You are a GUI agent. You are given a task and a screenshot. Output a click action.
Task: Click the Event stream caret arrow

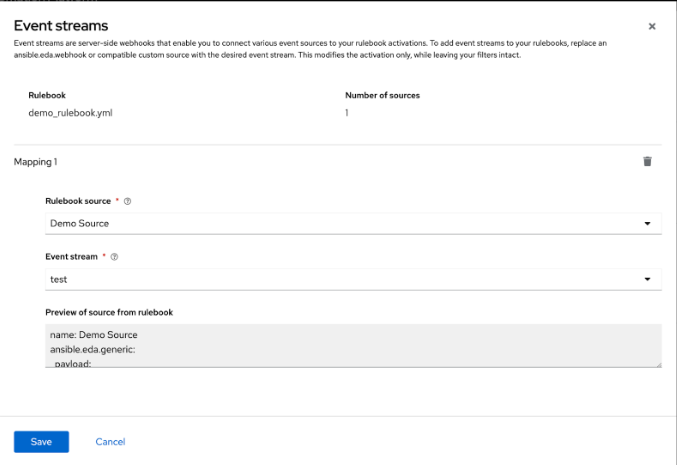coord(647,279)
